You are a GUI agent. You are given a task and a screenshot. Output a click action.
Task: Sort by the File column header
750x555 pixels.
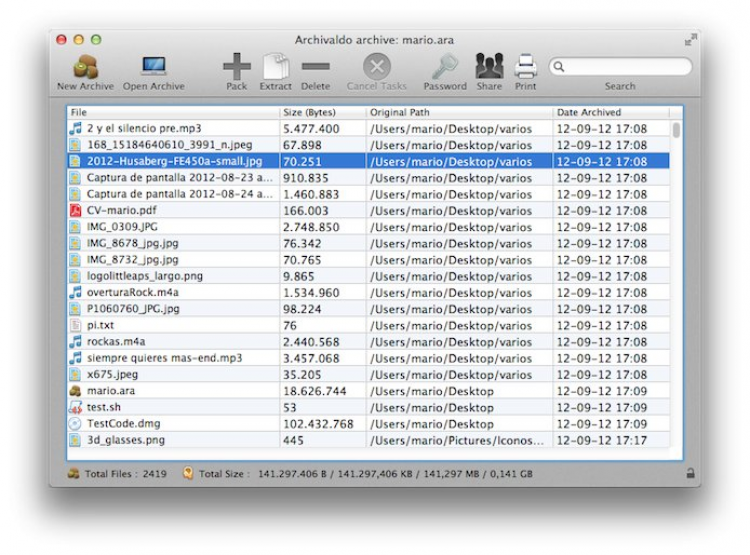click(x=173, y=112)
